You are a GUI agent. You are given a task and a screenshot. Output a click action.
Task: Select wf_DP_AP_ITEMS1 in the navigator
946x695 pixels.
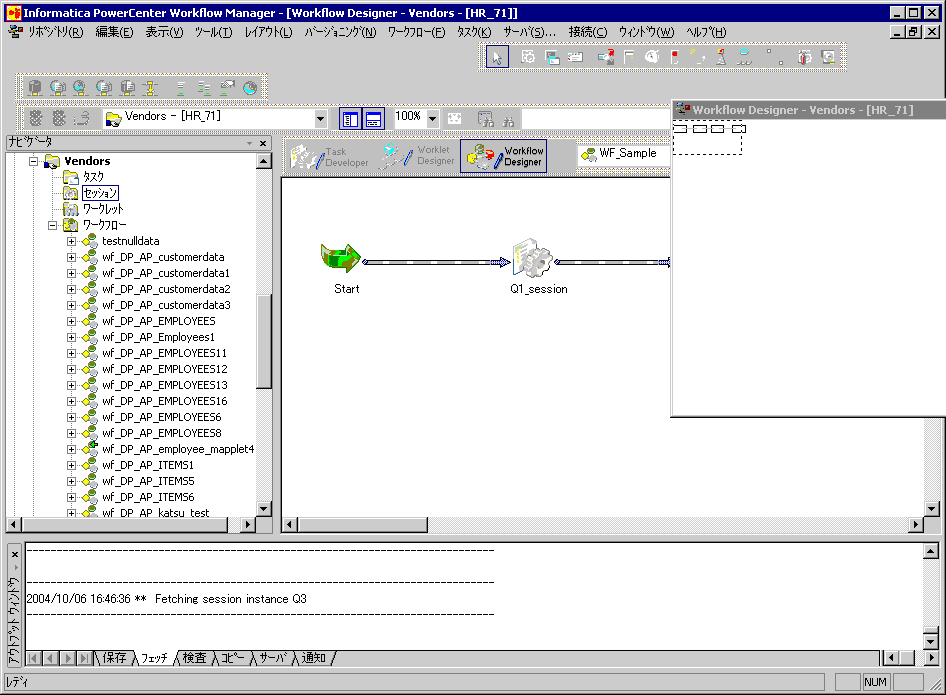pyautogui.click(x=148, y=465)
